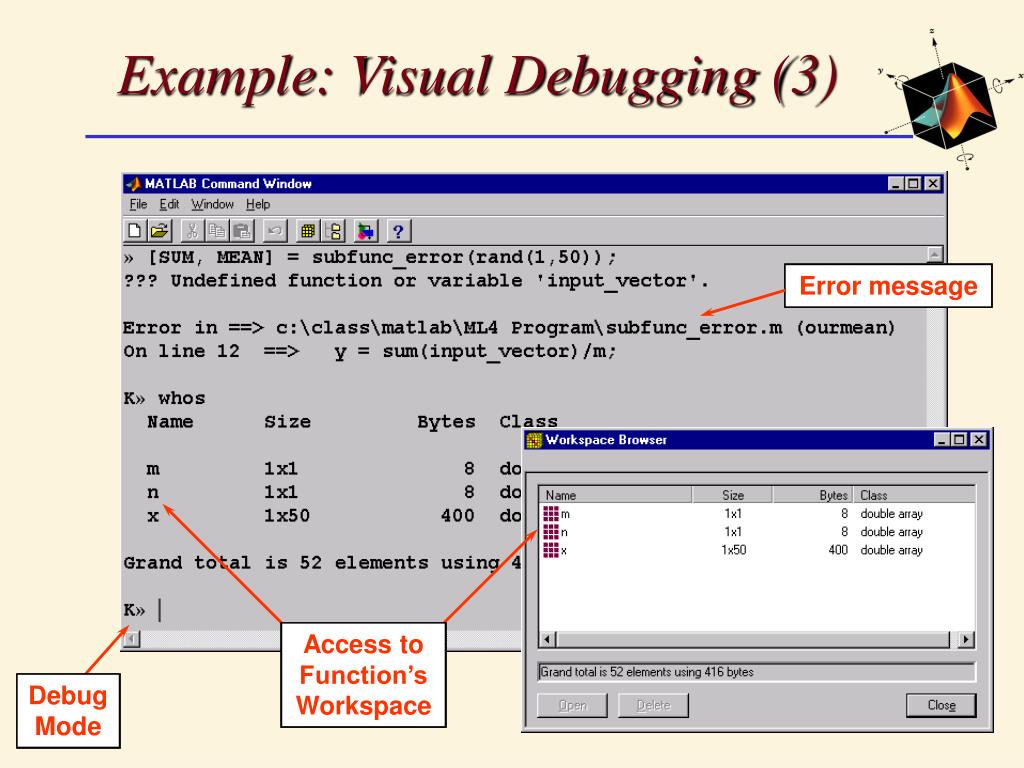Open Workspace Browser via grid toolbar icon
Image resolution: width=1024 pixels, height=768 pixels.
click(308, 231)
